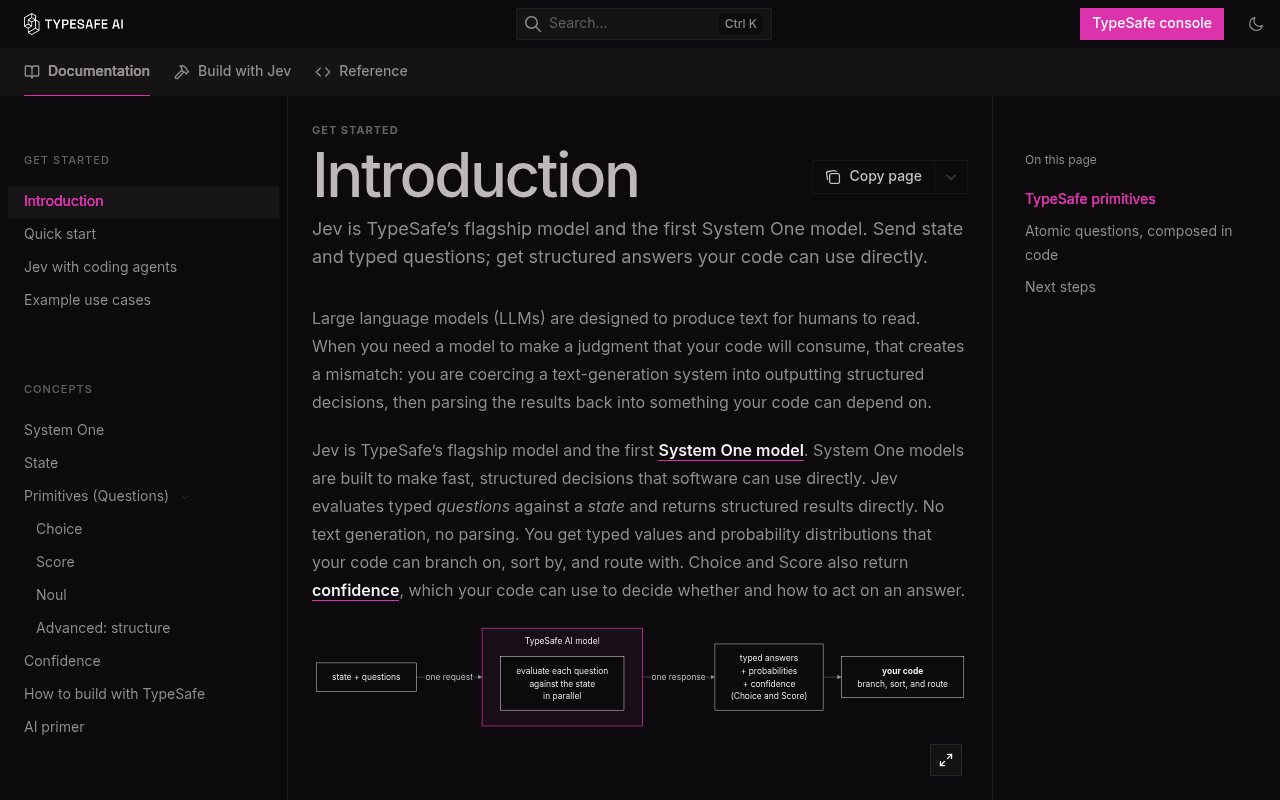The width and height of the screenshot is (1280, 800).
Task: Click the TypeSafe AI logo
Action: (x=74, y=24)
